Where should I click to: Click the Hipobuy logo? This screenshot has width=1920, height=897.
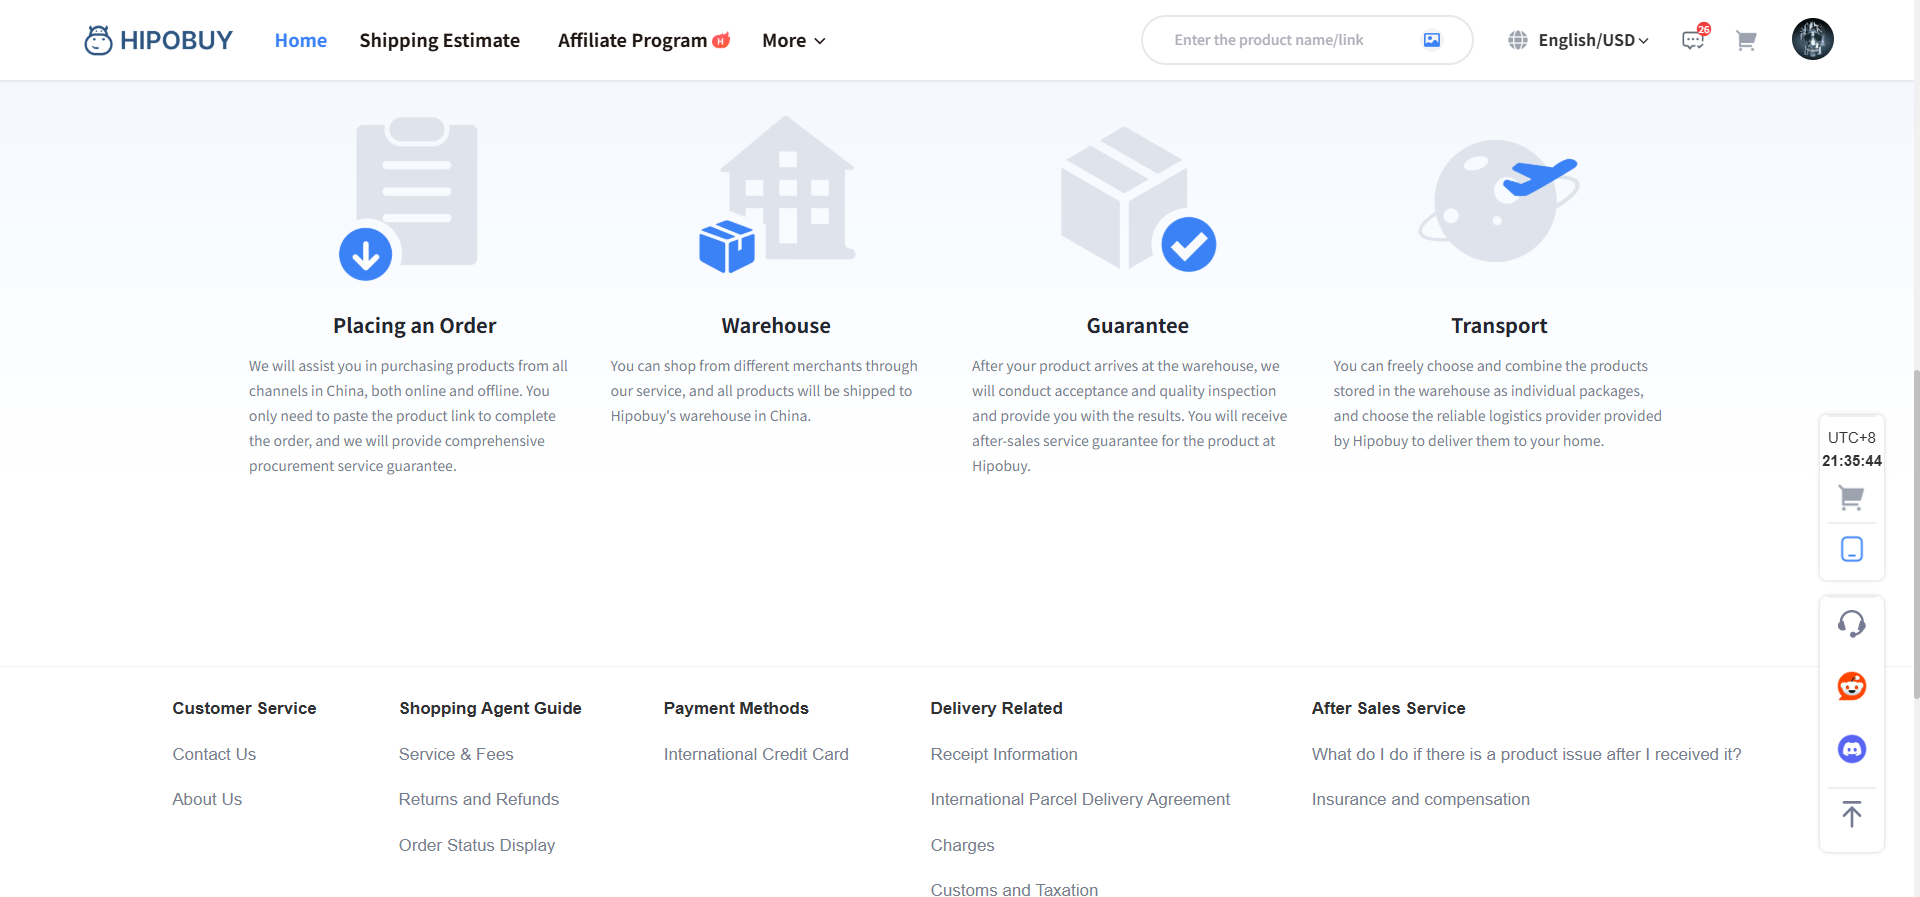[x=158, y=40]
